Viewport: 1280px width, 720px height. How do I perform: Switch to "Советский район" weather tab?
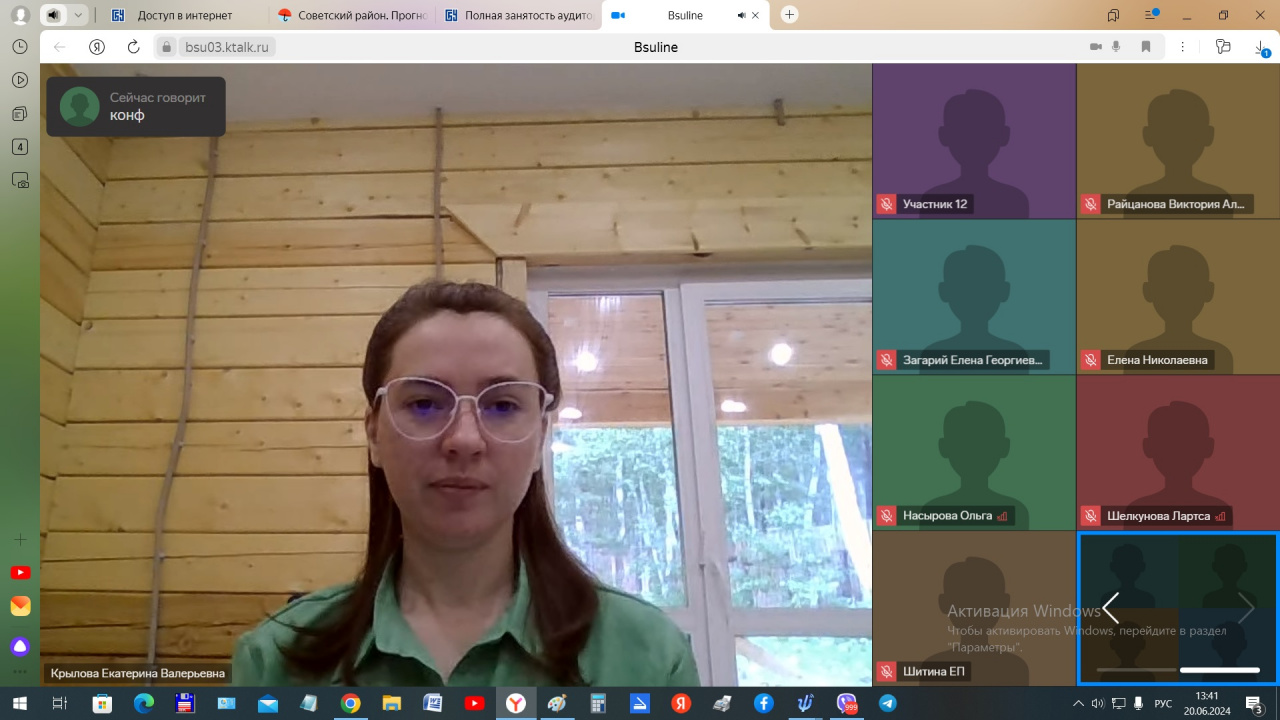tap(355, 15)
